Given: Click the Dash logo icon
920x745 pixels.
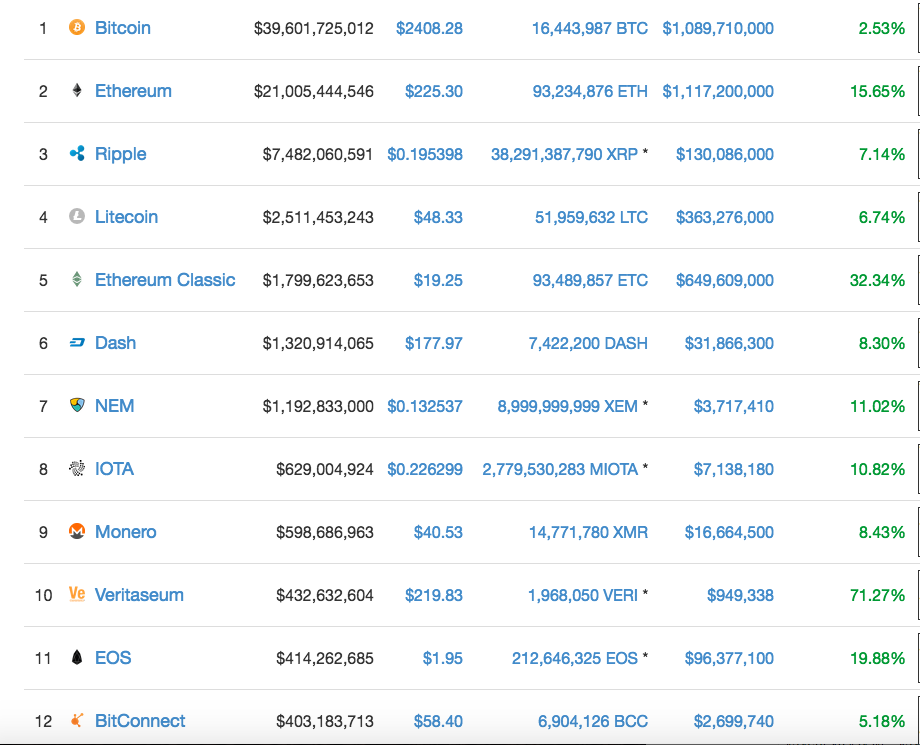Looking at the screenshot, I should [77, 343].
